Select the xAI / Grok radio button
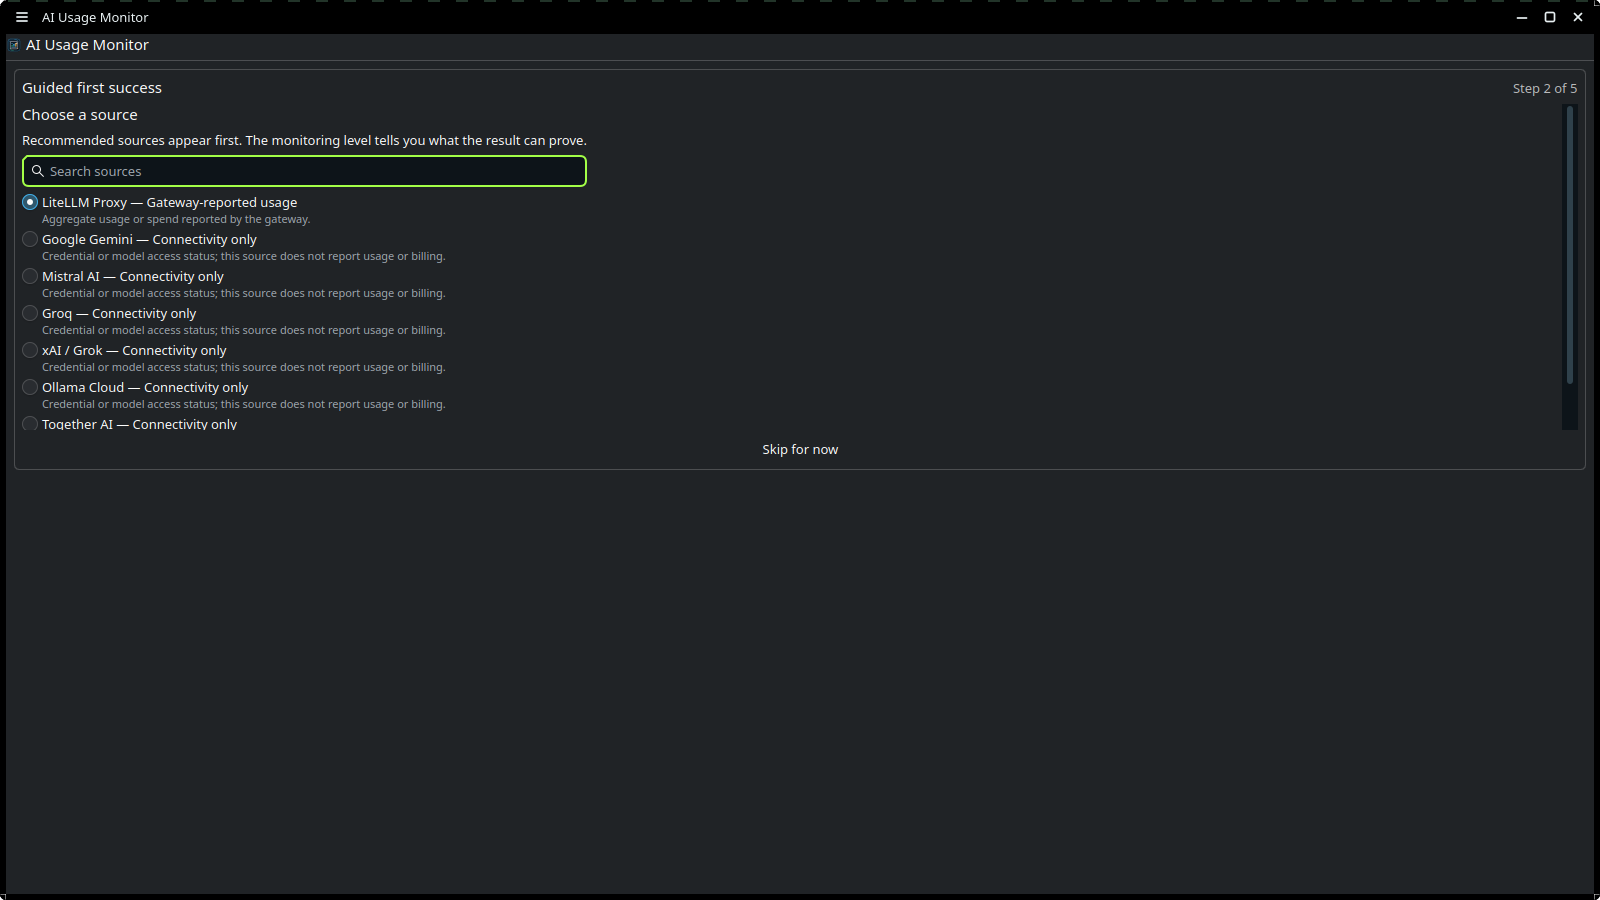1600x900 pixels. click(30, 350)
